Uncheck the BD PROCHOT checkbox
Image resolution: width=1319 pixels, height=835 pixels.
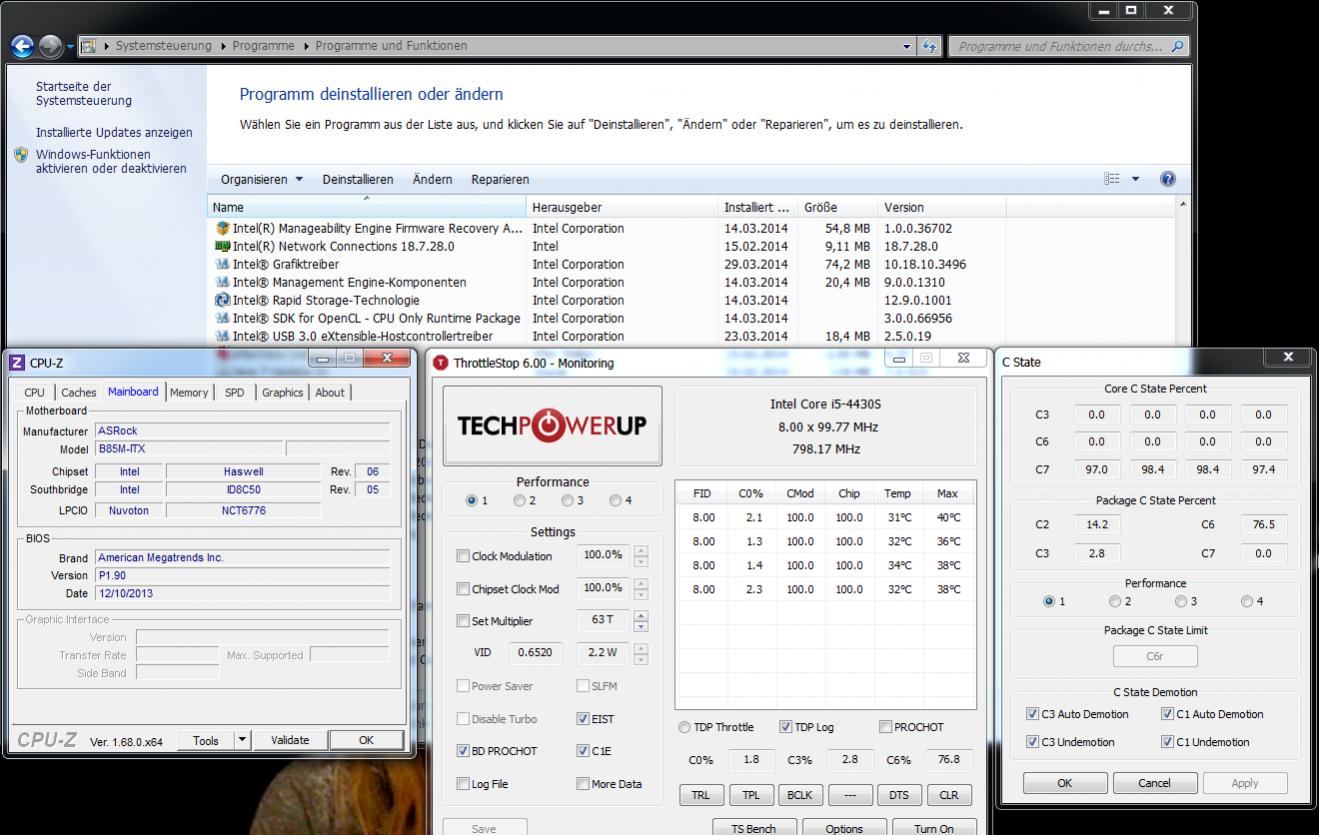(x=463, y=751)
